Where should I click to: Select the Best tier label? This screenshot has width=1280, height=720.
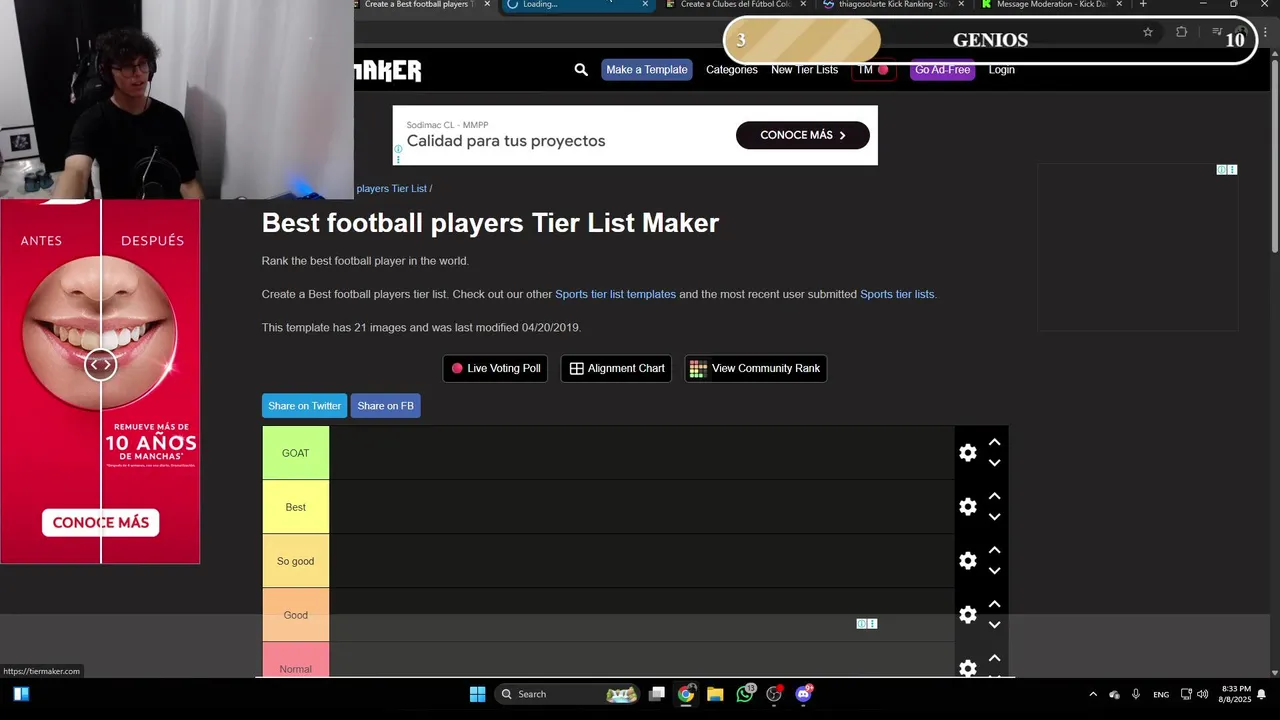[295, 507]
